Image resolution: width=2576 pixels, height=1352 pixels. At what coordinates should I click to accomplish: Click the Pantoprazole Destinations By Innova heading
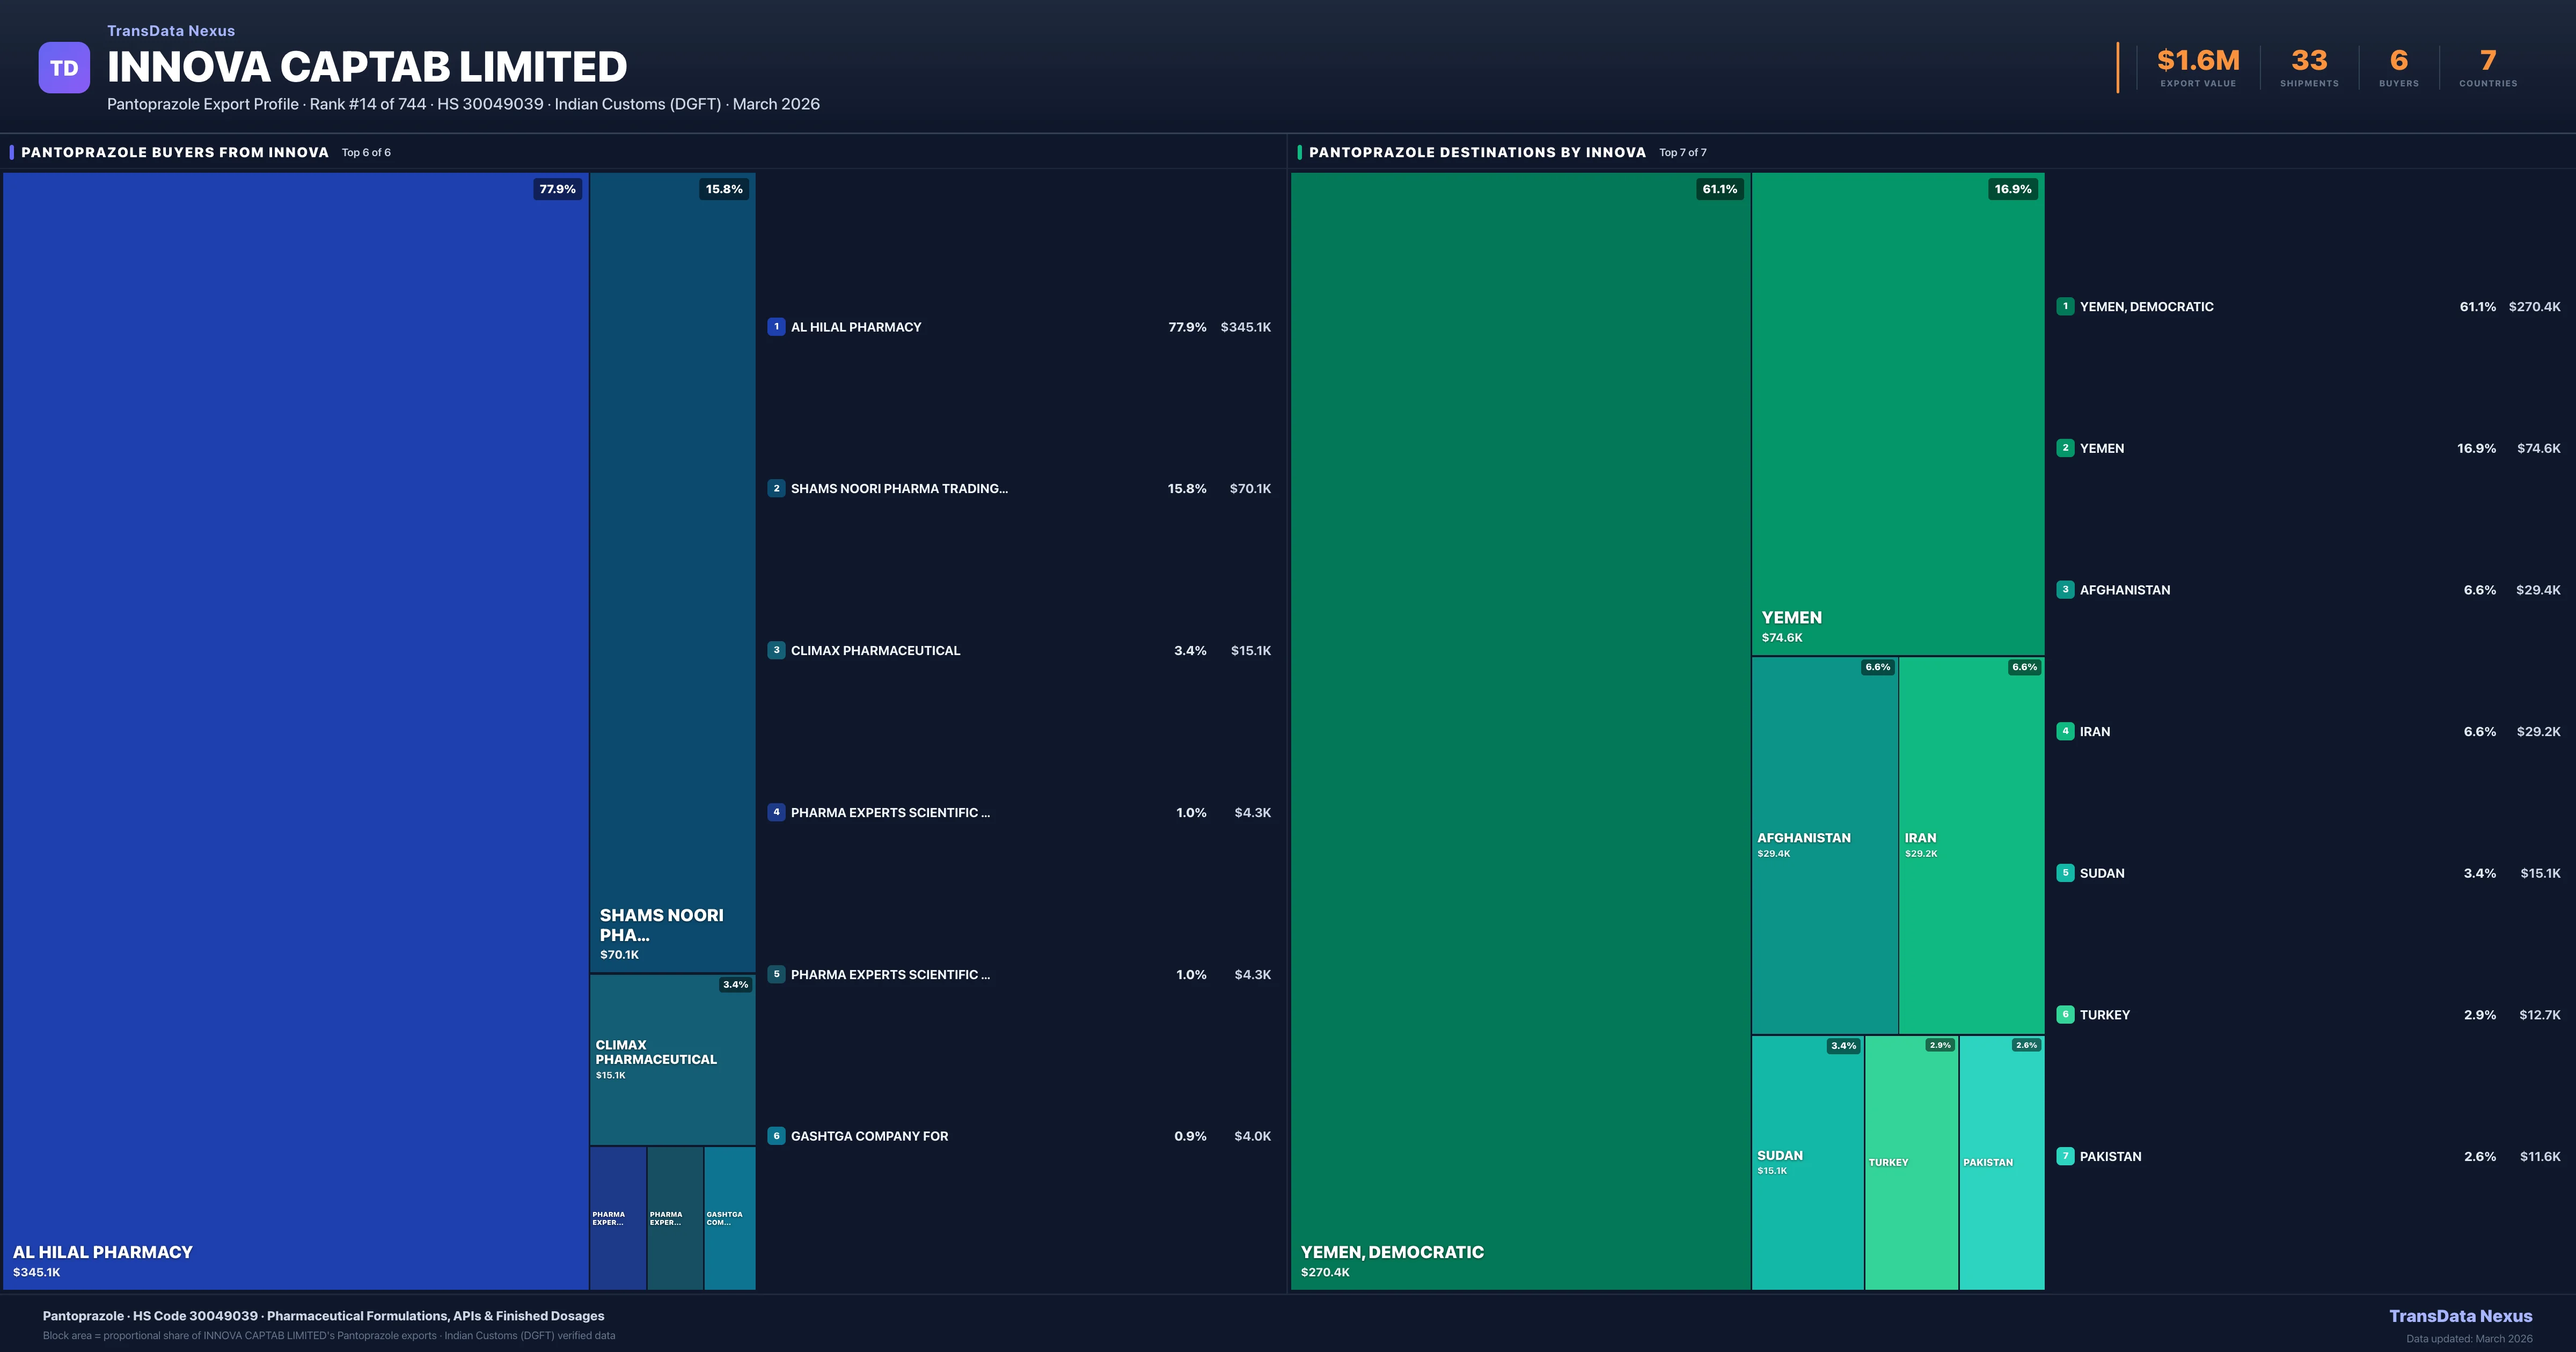click(1477, 152)
